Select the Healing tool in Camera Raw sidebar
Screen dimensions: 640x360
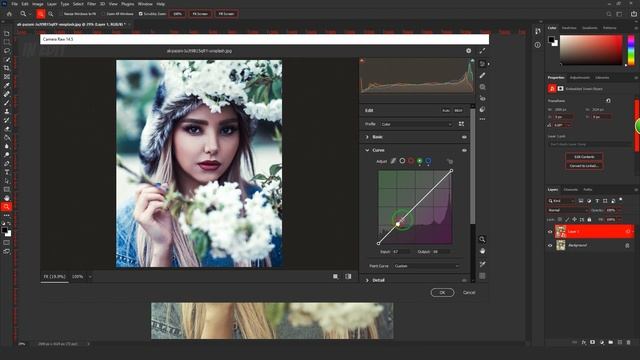(x=482, y=76)
